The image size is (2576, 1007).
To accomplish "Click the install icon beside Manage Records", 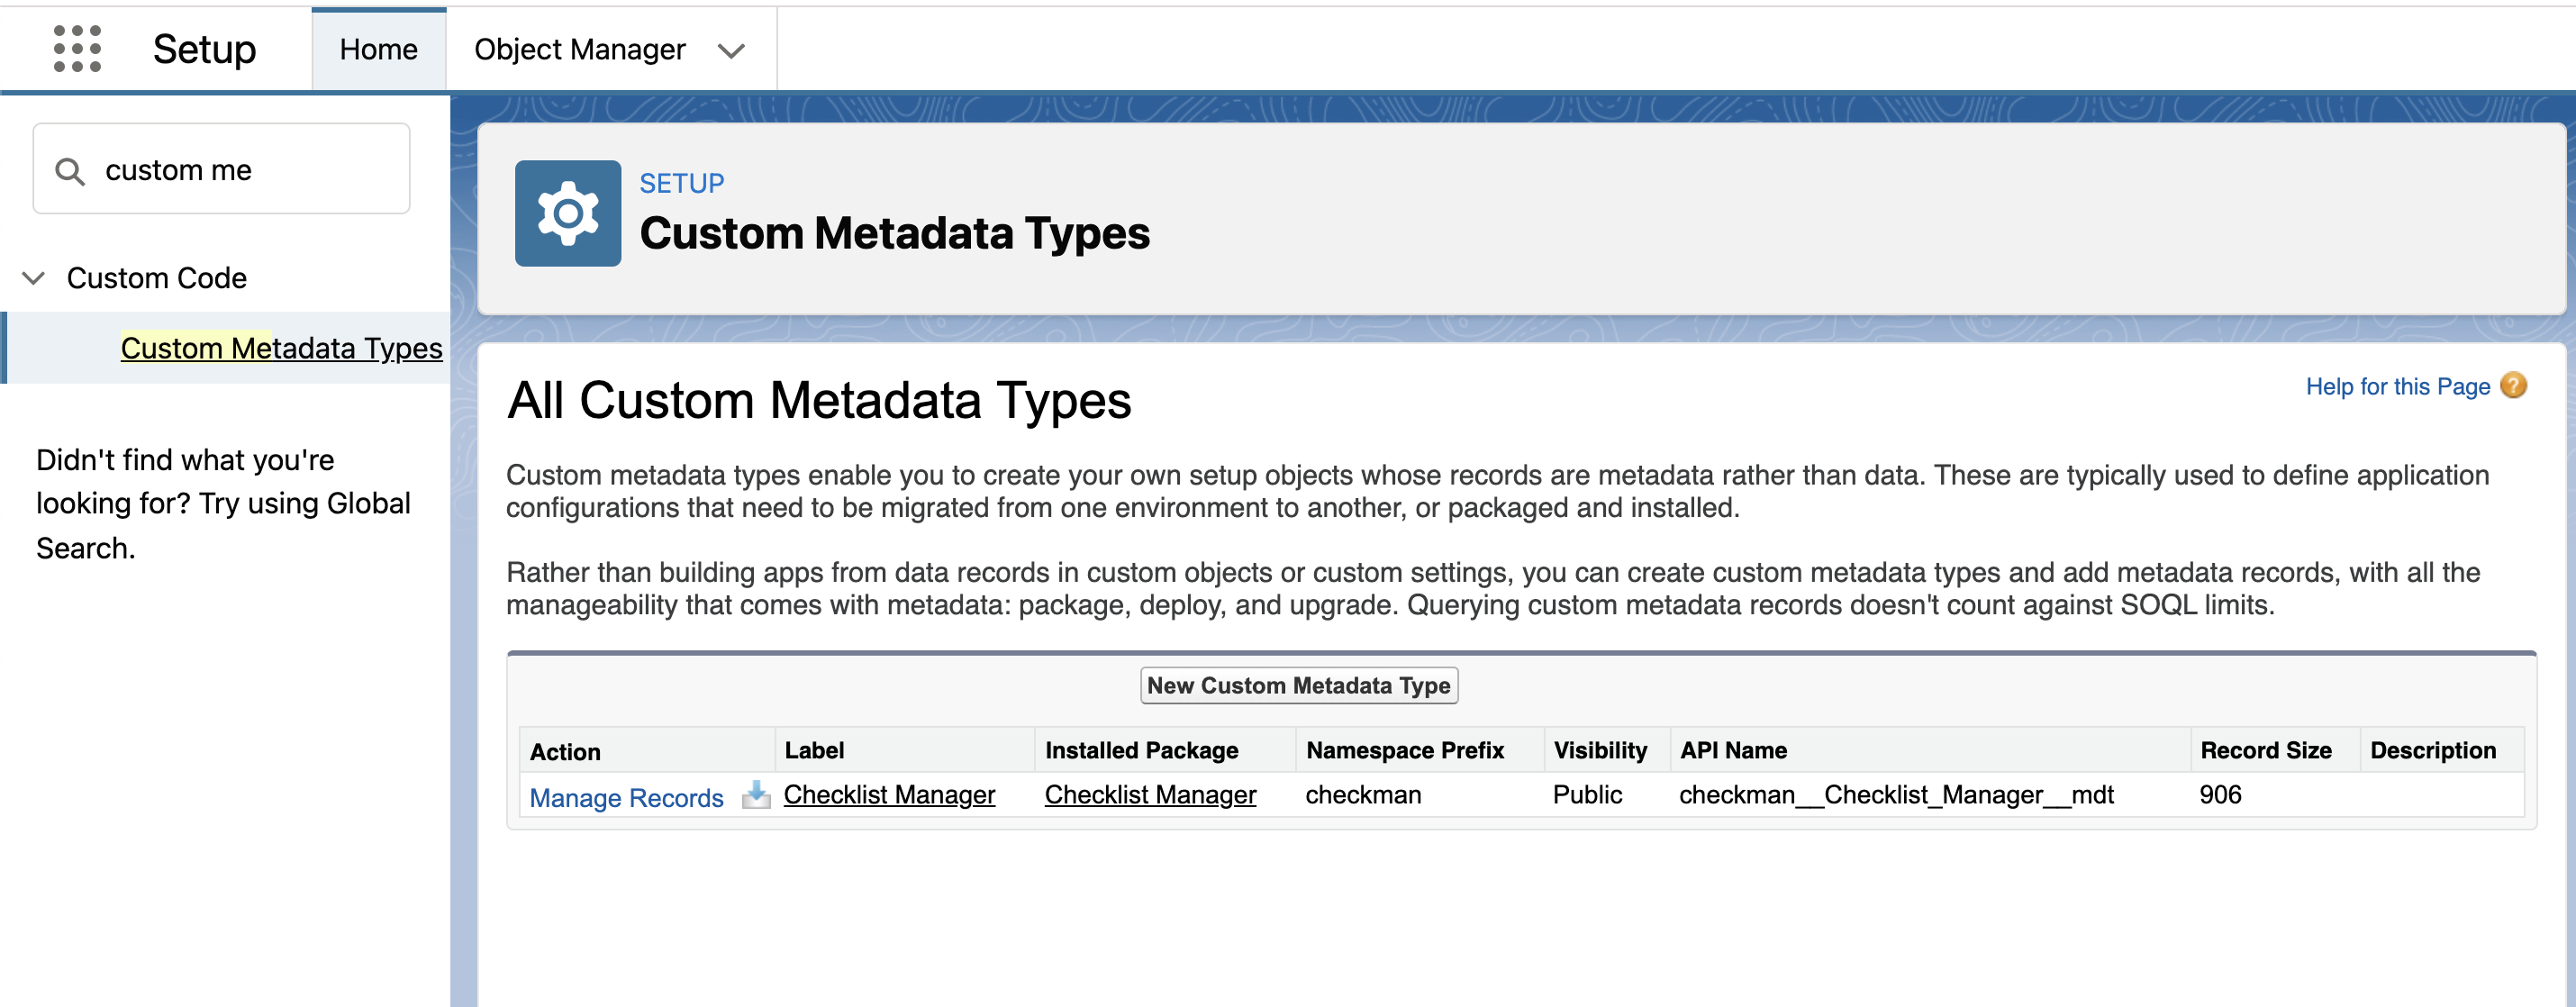I will [x=756, y=796].
